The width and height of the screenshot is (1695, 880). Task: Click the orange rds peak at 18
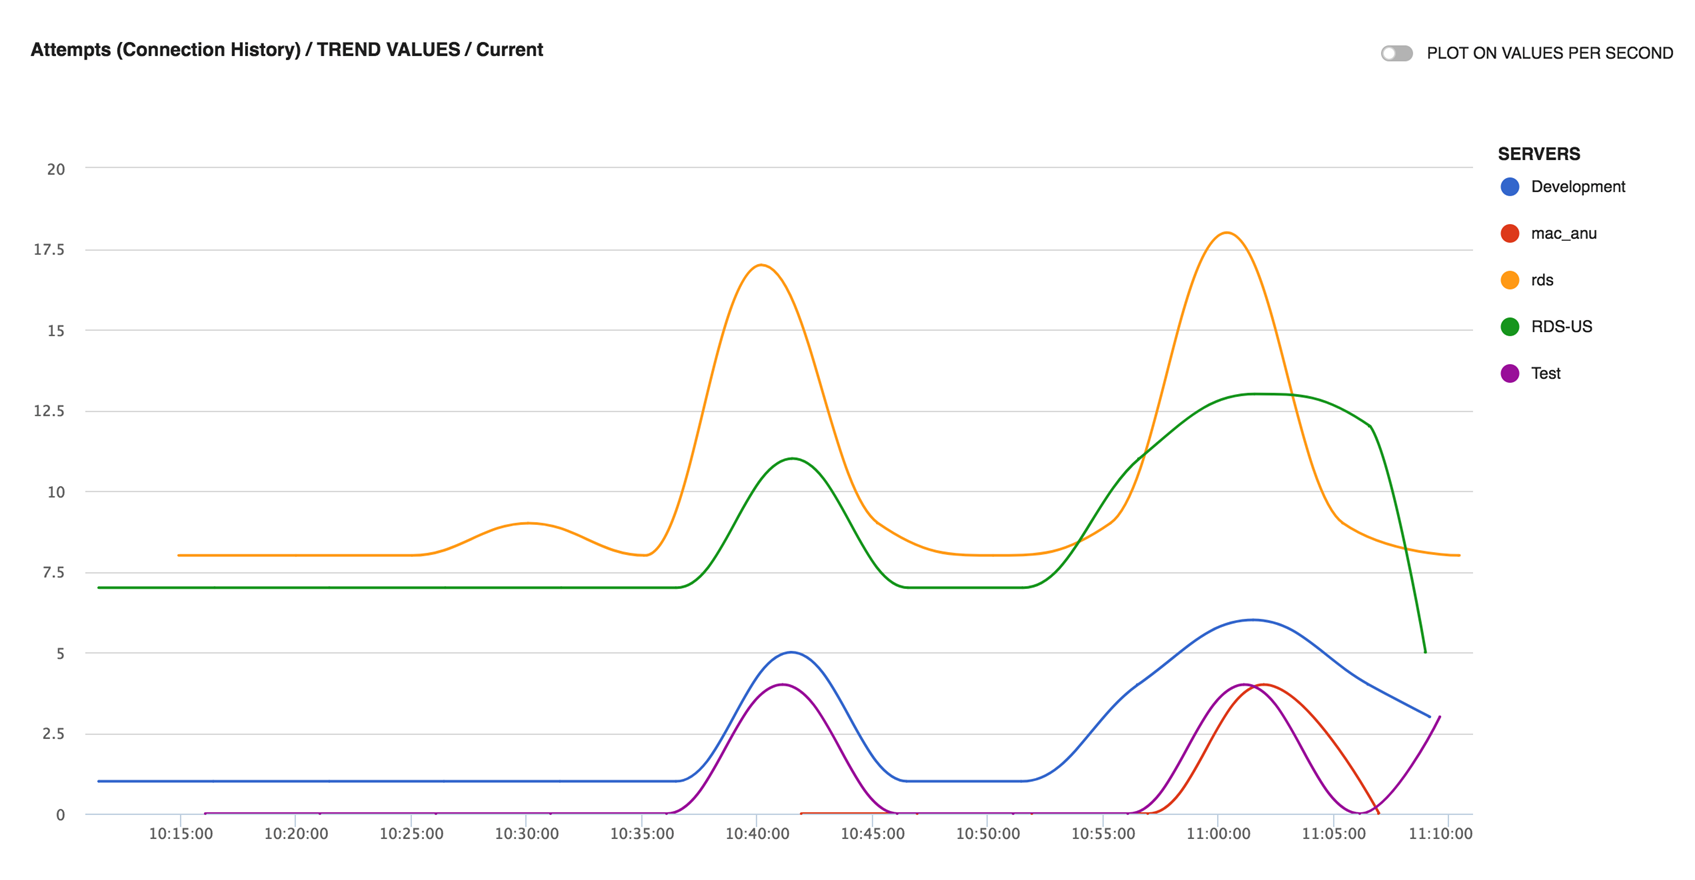(1227, 233)
